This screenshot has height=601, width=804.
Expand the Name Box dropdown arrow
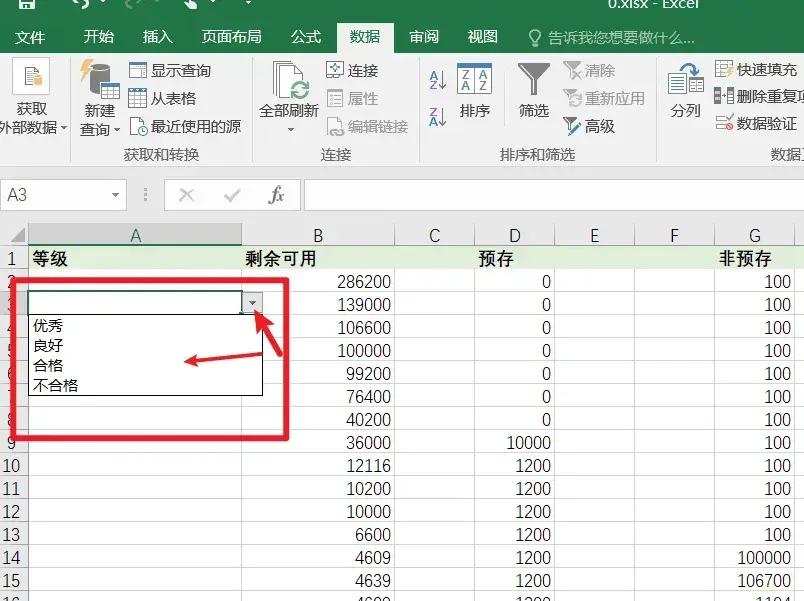click(x=115, y=195)
